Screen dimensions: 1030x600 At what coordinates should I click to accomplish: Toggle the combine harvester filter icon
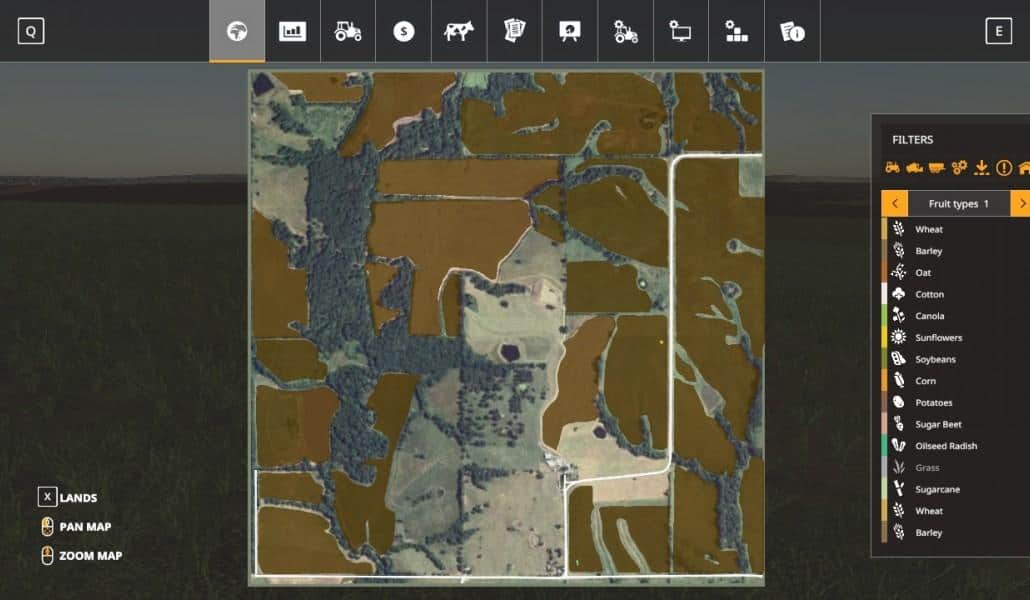pyautogui.click(x=914, y=168)
